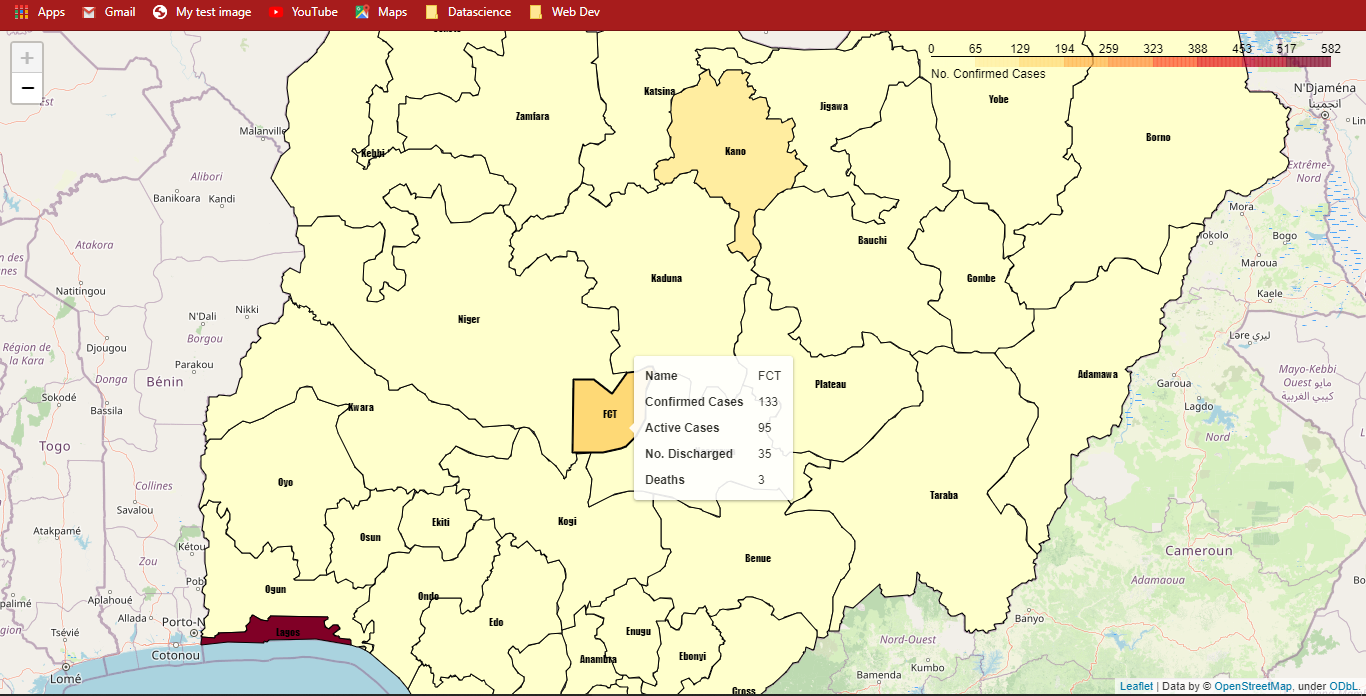Zoom out using the map's minus control
This screenshot has height=696, width=1366.
click(26, 88)
